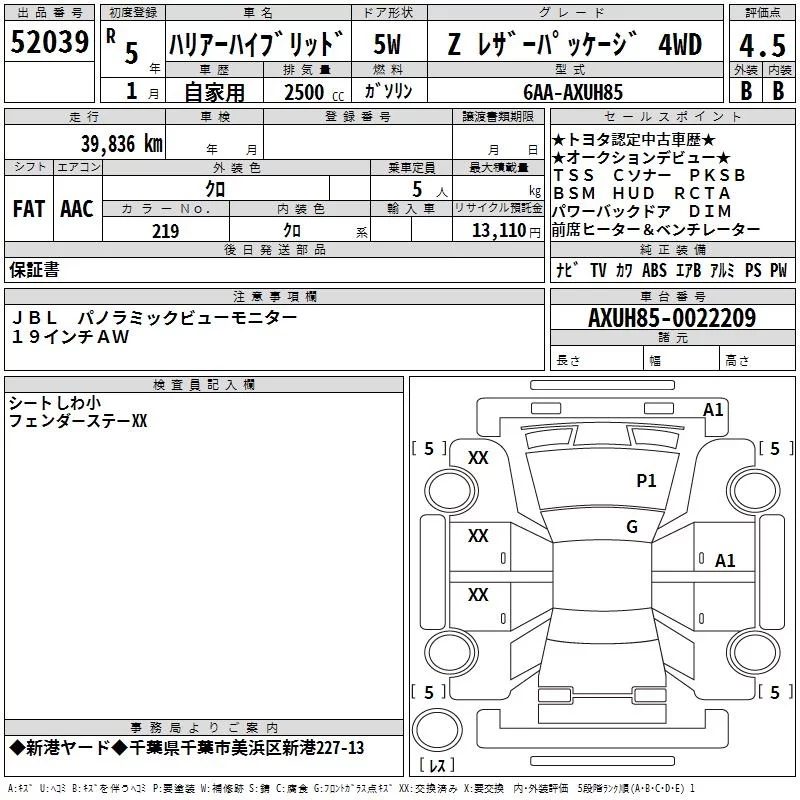
Task: Select the A1 mark on the car door
Action: point(725,561)
